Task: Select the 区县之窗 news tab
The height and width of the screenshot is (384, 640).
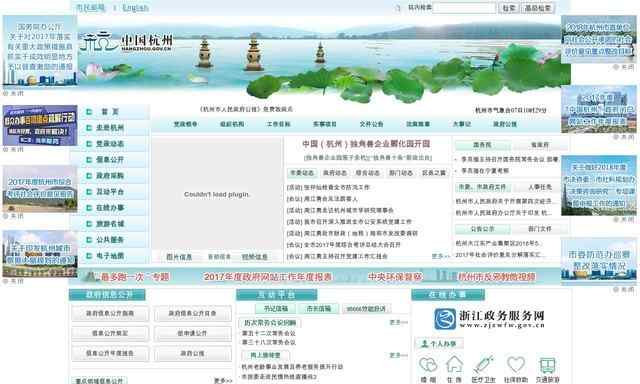Action: click(434, 173)
